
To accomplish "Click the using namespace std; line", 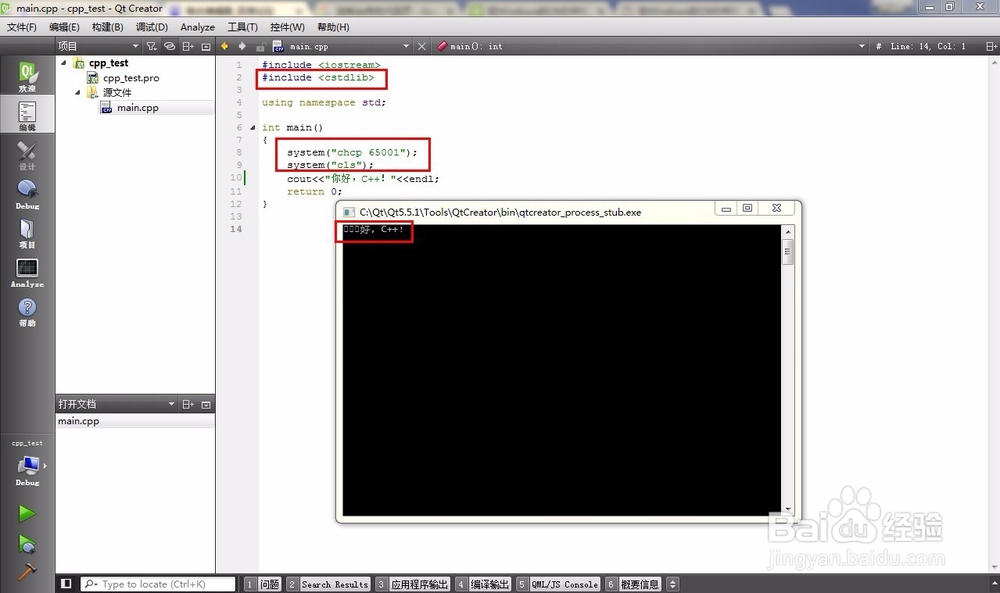I will click(x=323, y=103).
